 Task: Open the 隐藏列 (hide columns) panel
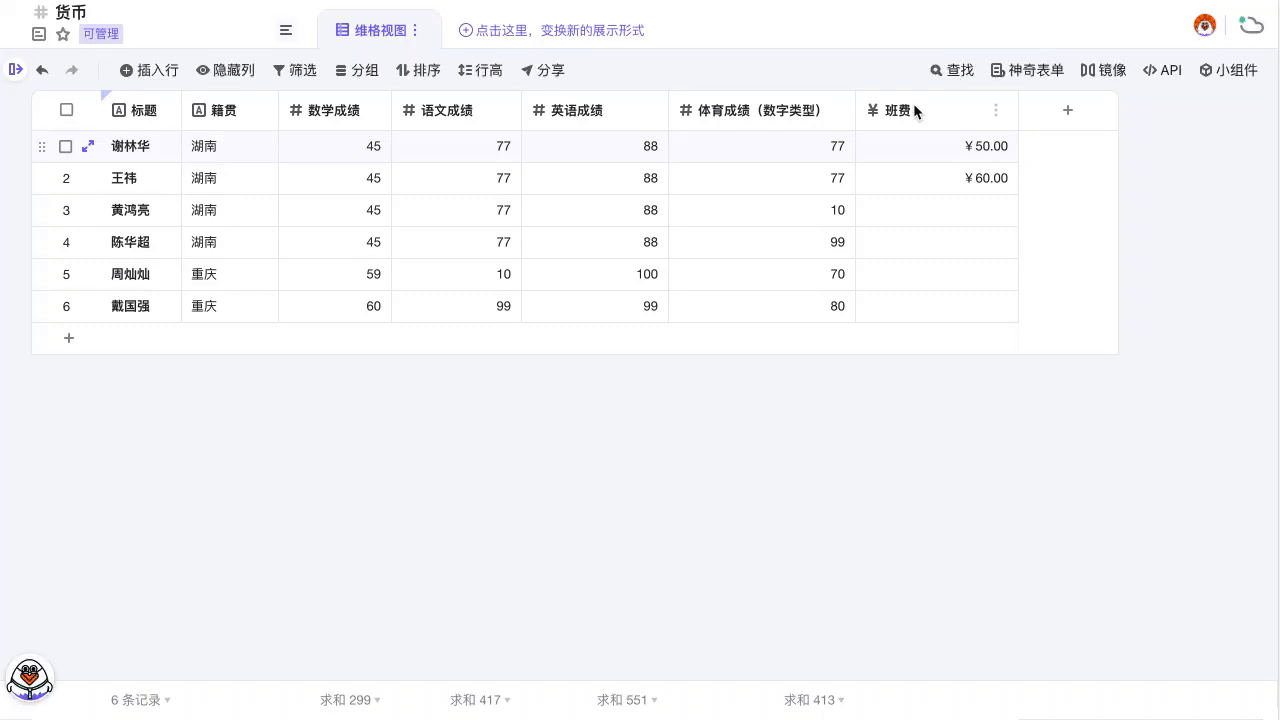[224, 70]
